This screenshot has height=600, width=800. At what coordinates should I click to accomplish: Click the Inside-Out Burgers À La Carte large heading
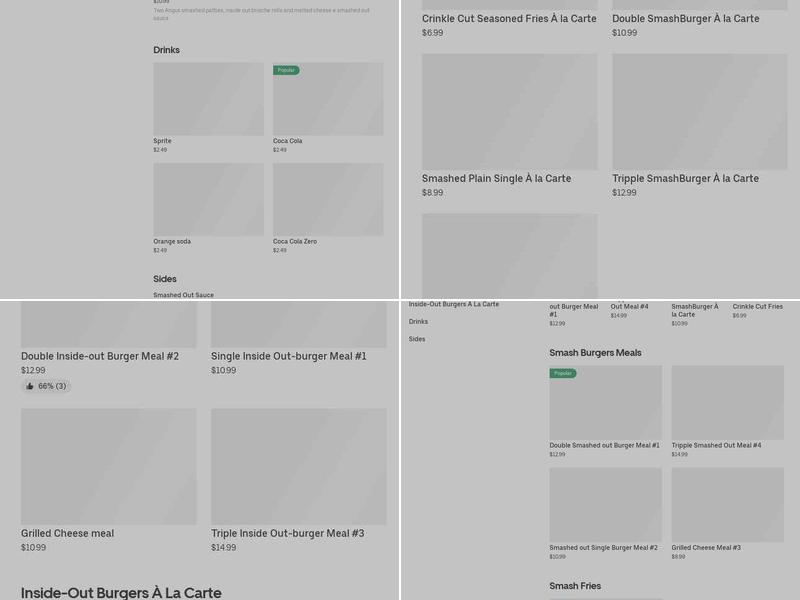[x=121, y=592]
